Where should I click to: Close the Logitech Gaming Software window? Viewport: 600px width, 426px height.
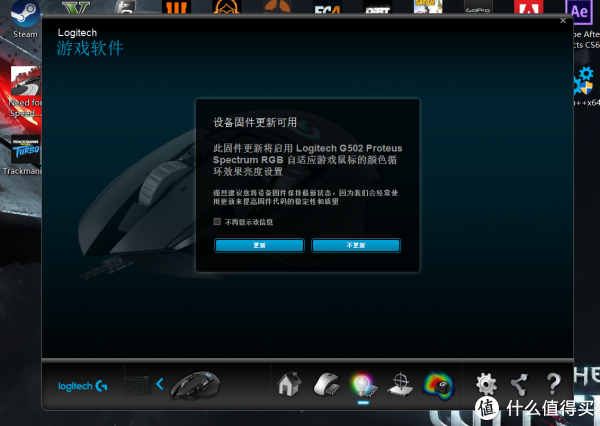click(563, 21)
